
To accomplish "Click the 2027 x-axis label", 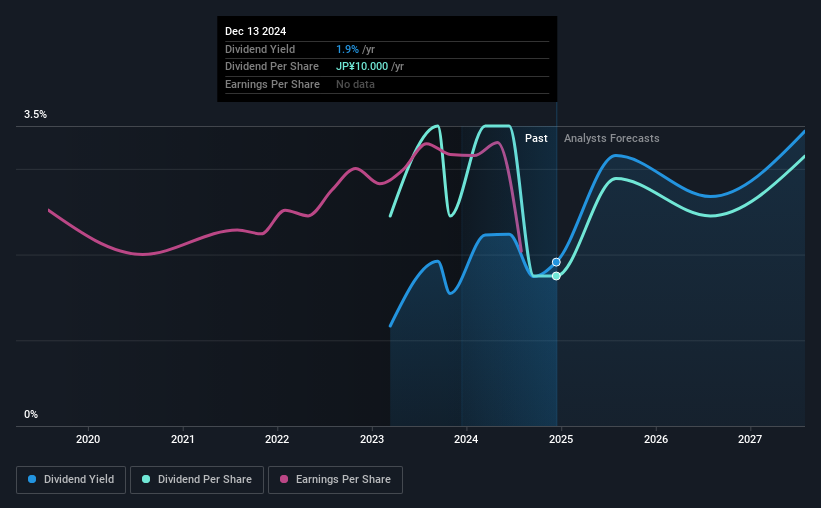I will point(750,439).
